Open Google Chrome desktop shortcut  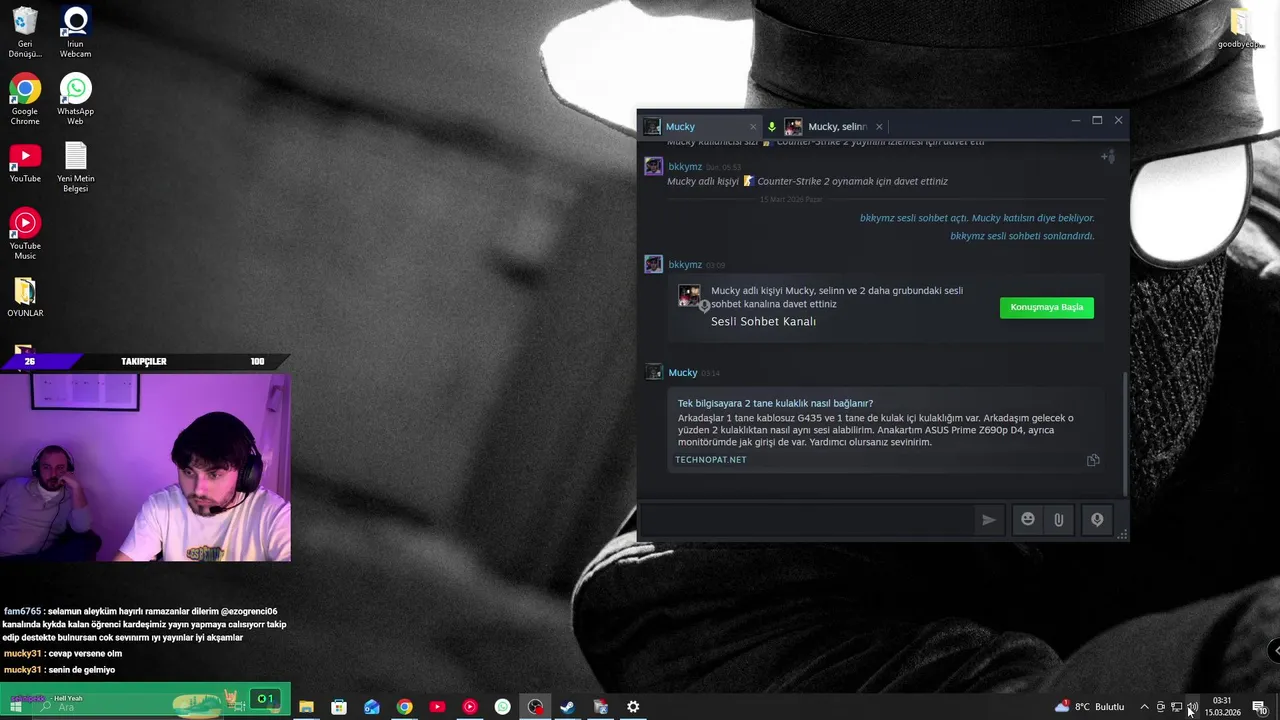pos(25,99)
